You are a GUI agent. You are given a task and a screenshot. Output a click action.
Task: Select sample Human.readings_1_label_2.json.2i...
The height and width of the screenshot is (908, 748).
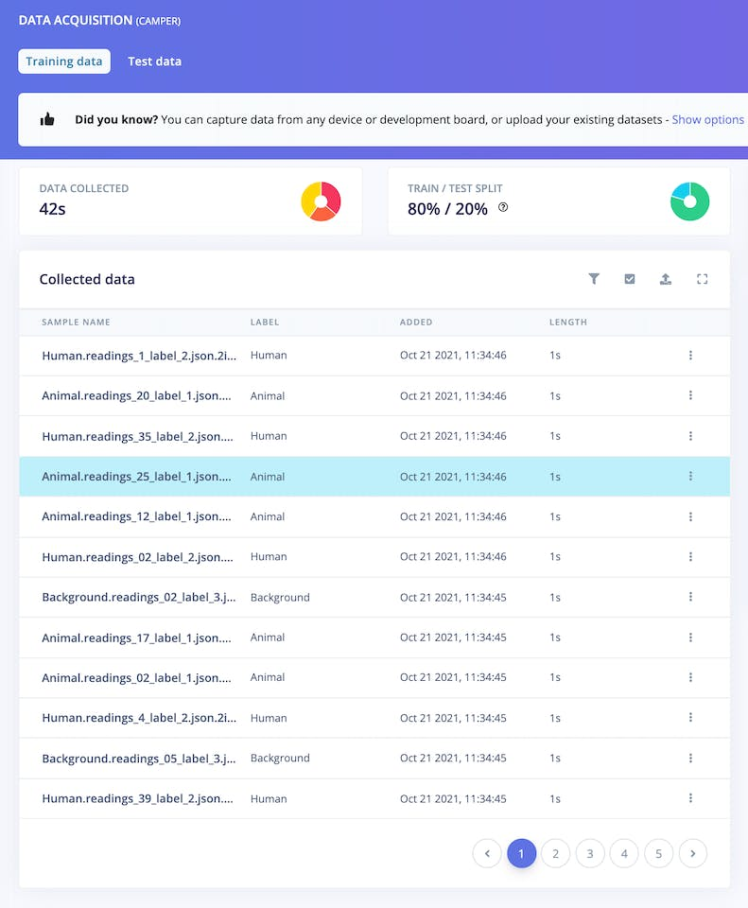tap(139, 356)
